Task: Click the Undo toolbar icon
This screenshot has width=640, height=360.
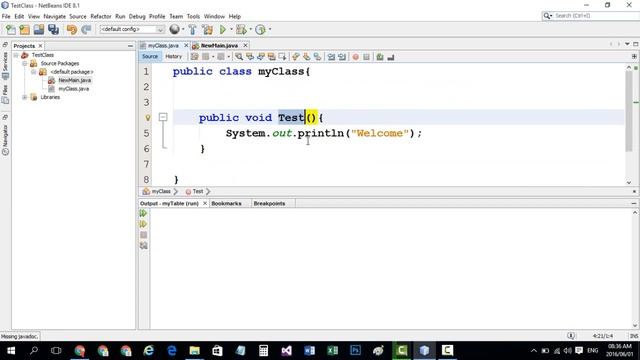Action: click(x=72, y=29)
